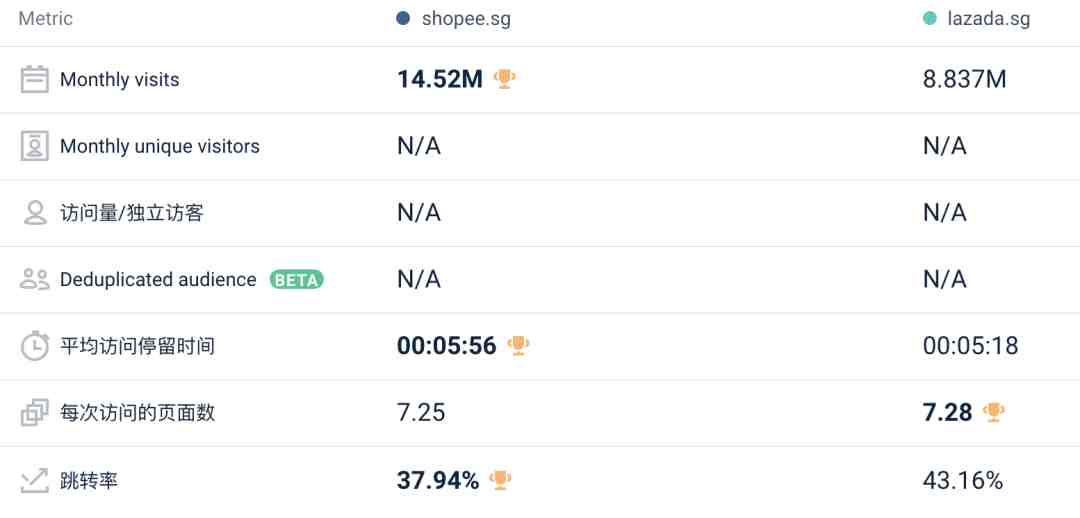Open the shopee.sg column header link
1080x518 pixels.
click(x=466, y=19)
